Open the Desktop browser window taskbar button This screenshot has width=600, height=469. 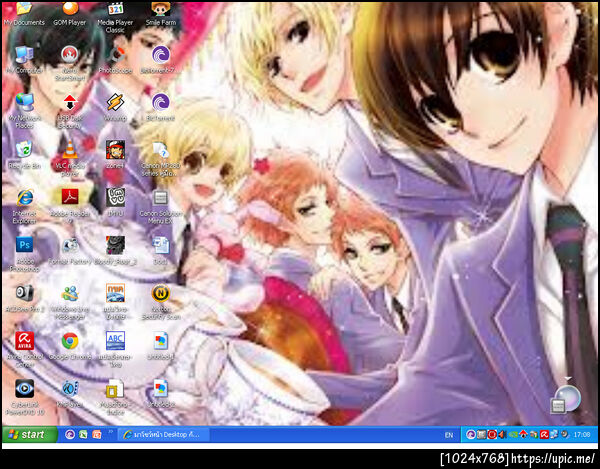(163, 435)
